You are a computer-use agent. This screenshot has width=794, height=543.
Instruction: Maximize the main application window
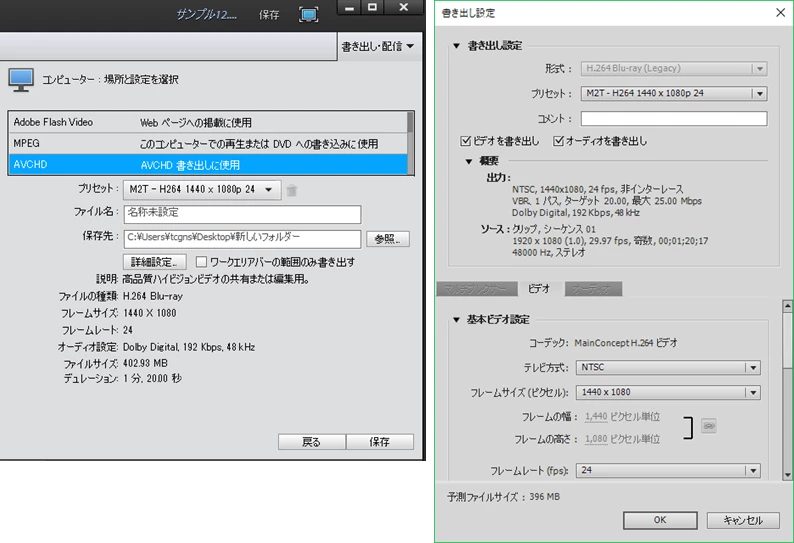click(x=372, y=7)
